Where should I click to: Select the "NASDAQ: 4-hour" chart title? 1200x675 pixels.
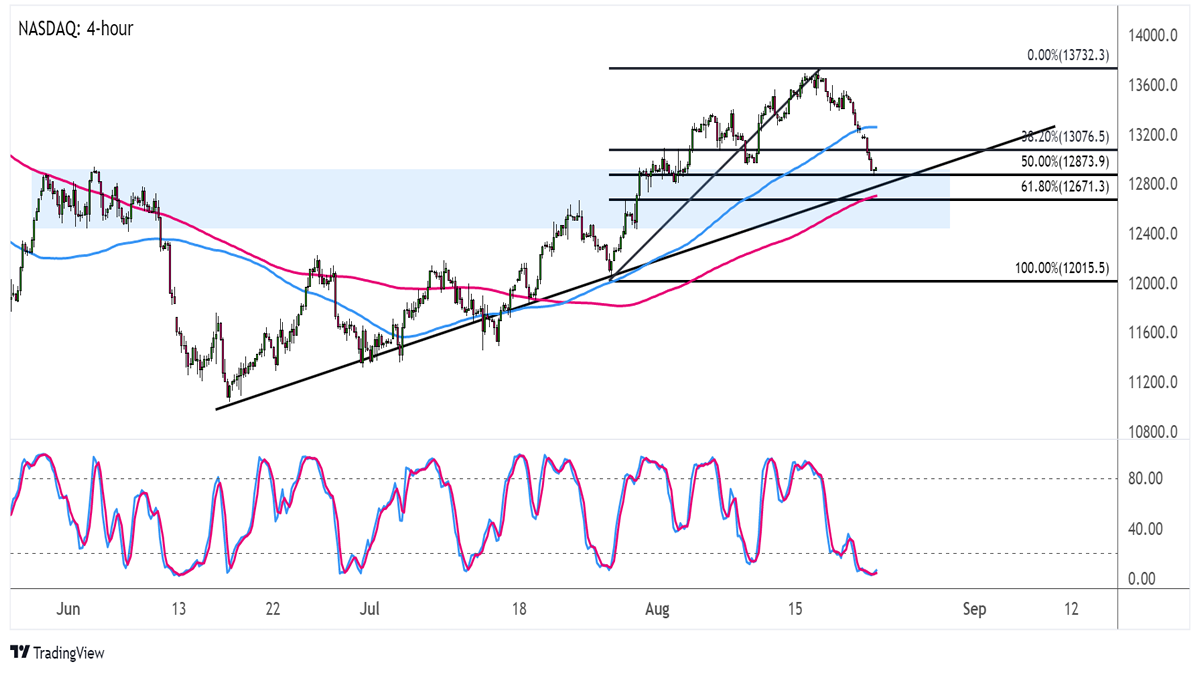pos(76,29)
